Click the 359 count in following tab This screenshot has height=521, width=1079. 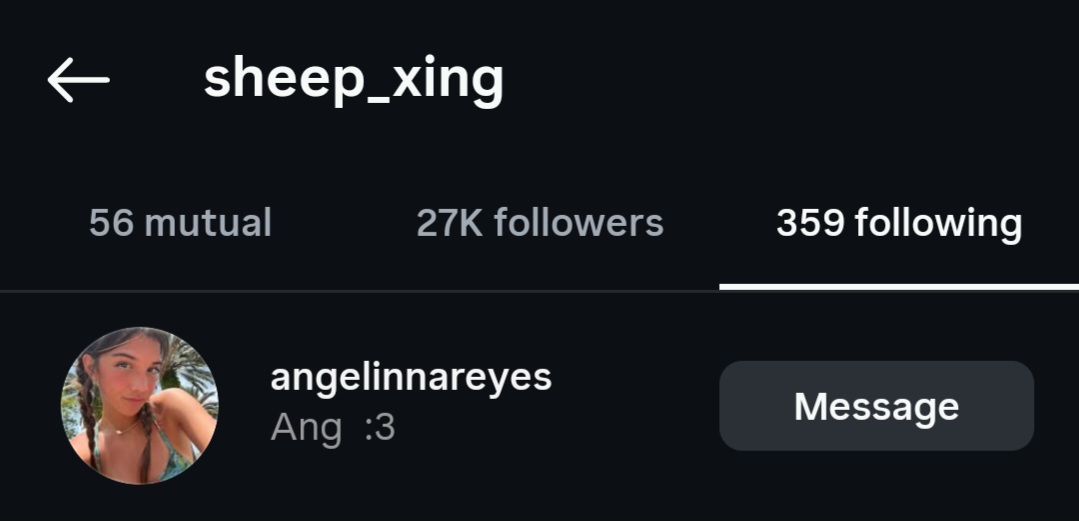pos(810,223)
